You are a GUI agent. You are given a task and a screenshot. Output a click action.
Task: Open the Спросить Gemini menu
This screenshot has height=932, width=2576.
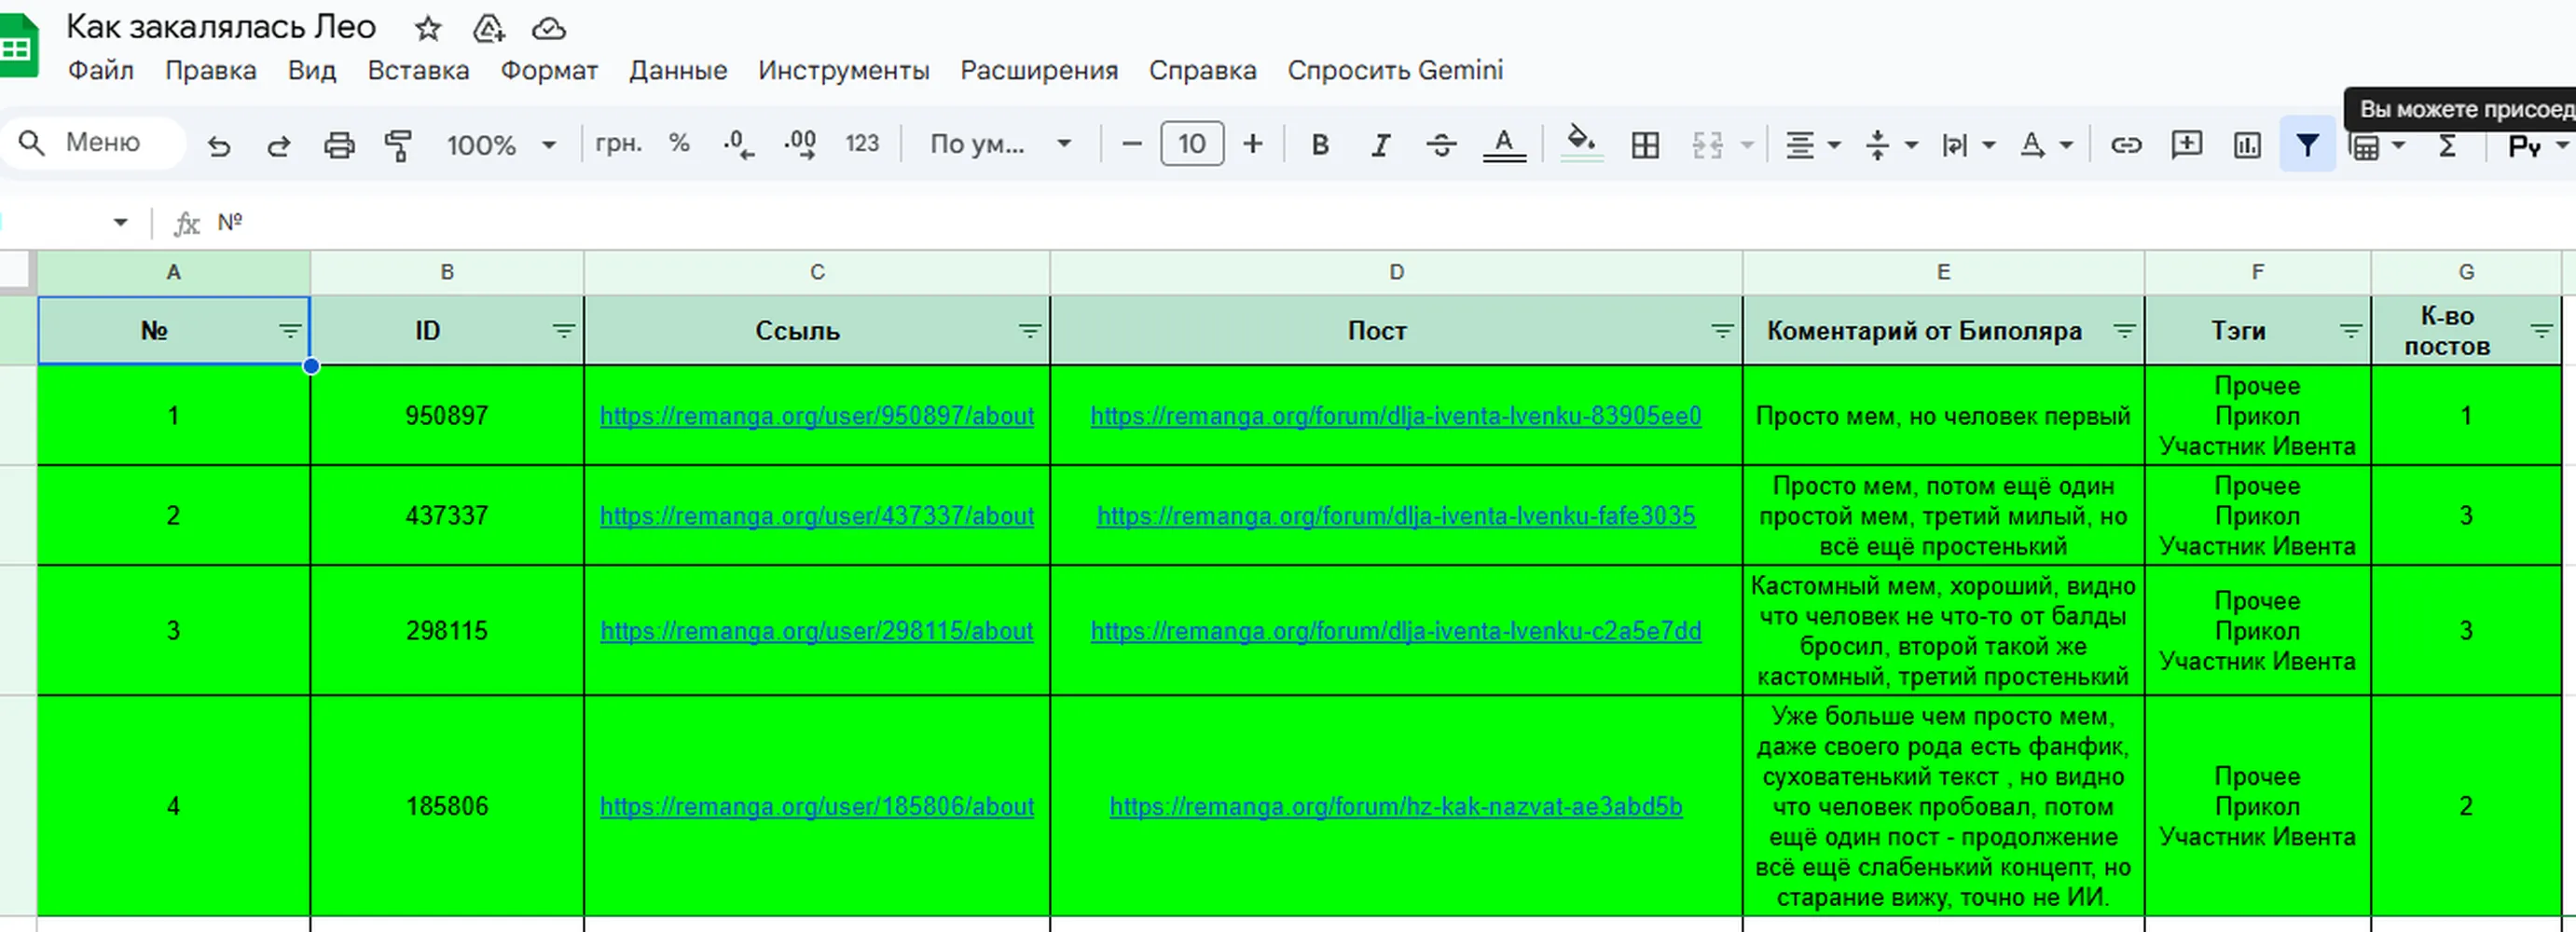click(1395, 70)
